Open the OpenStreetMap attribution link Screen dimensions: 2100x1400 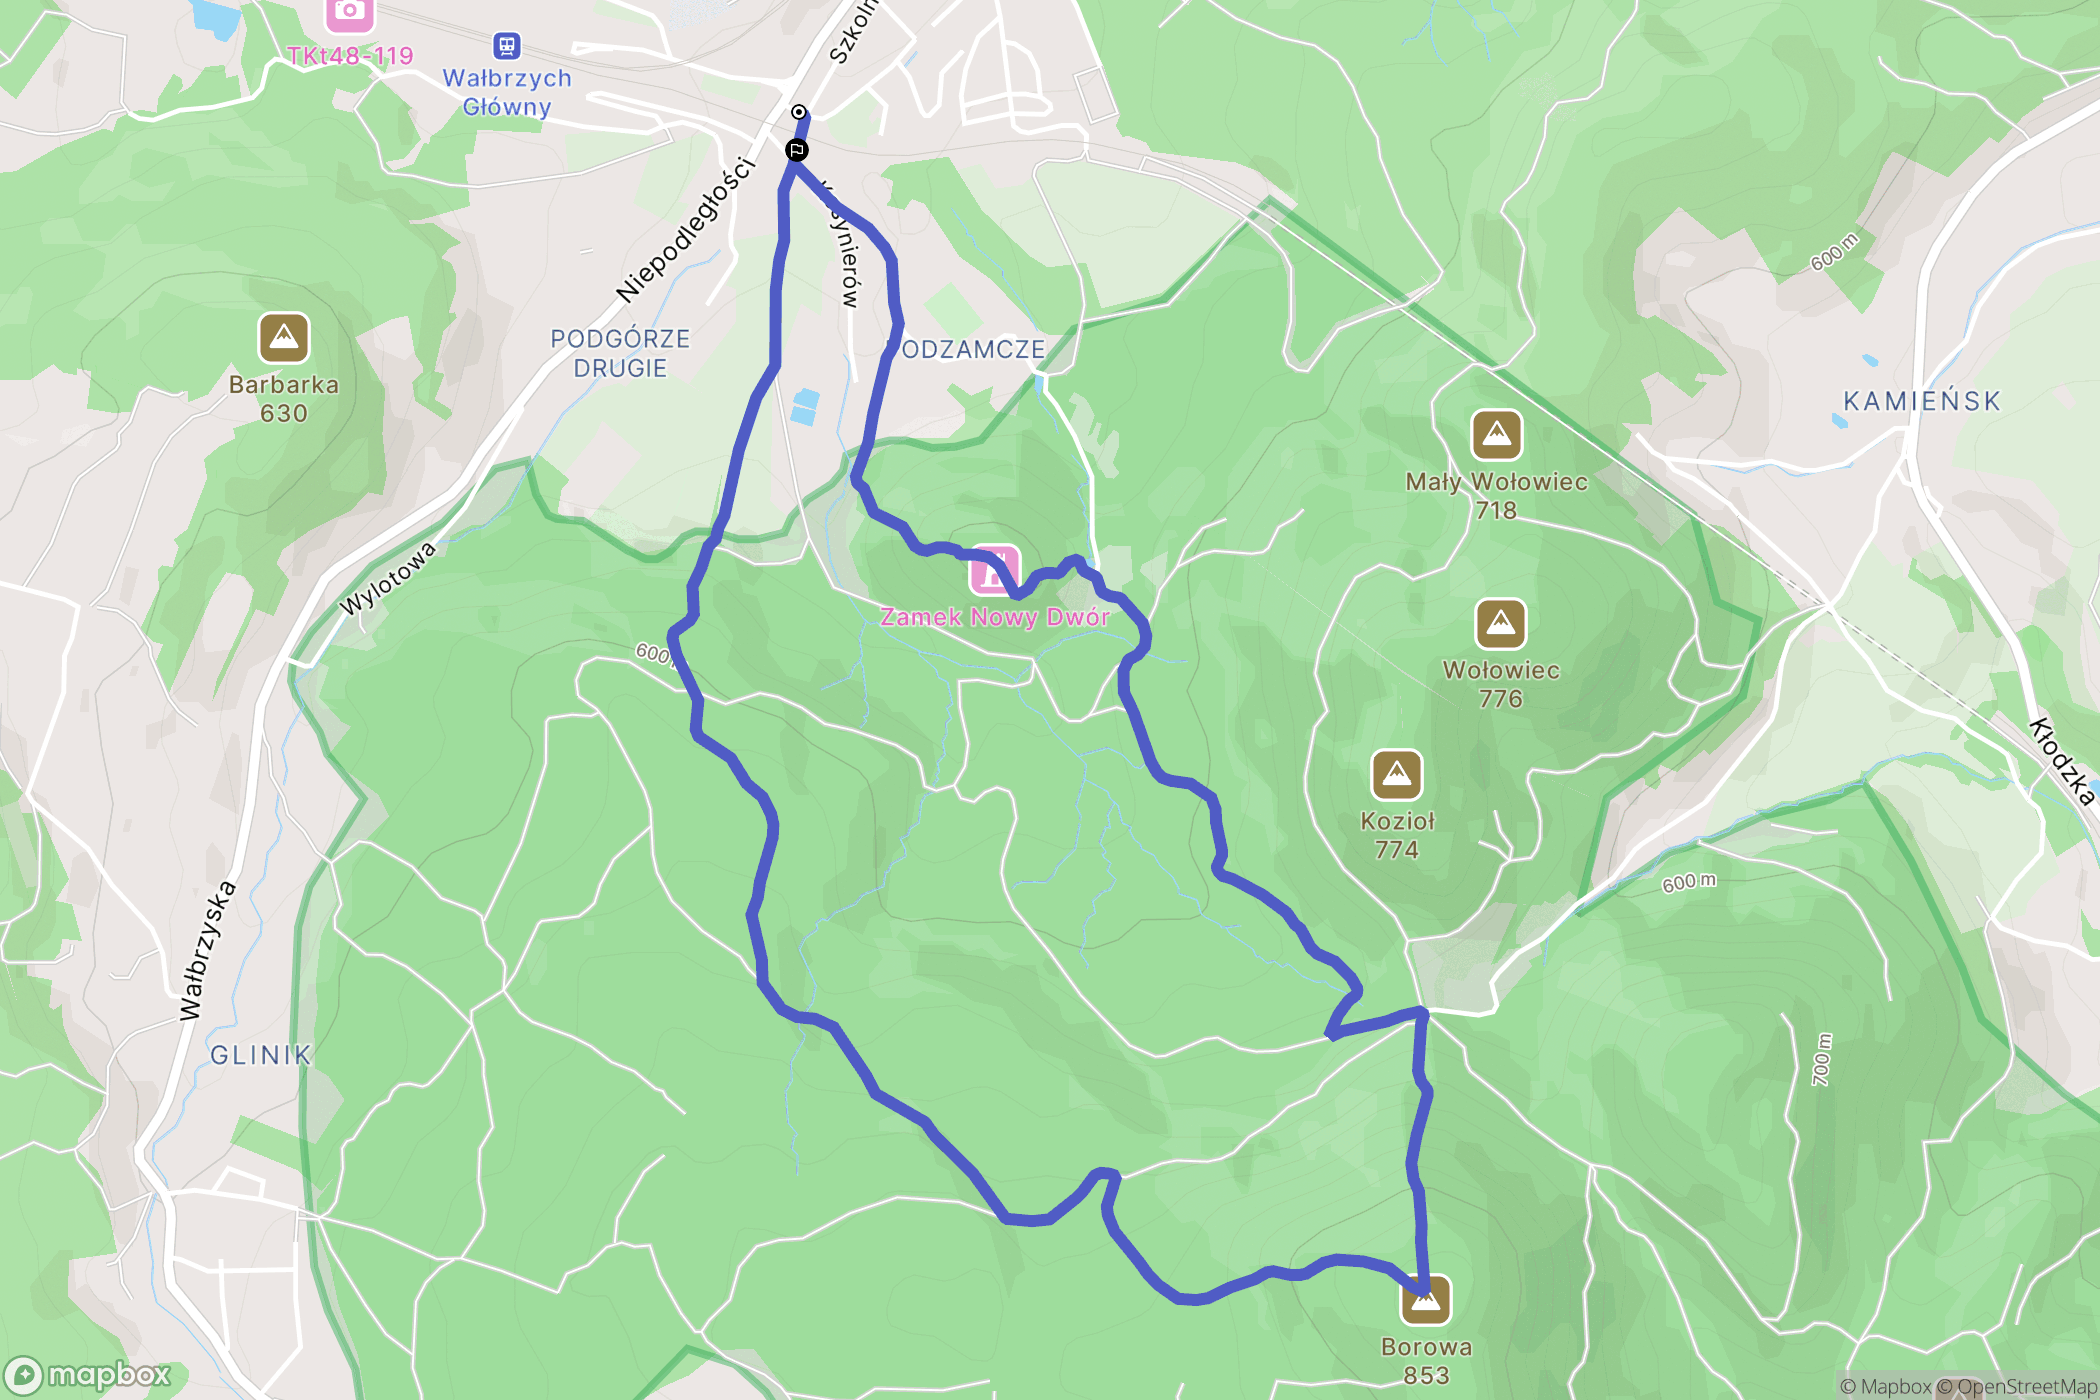[2017, 1387]
